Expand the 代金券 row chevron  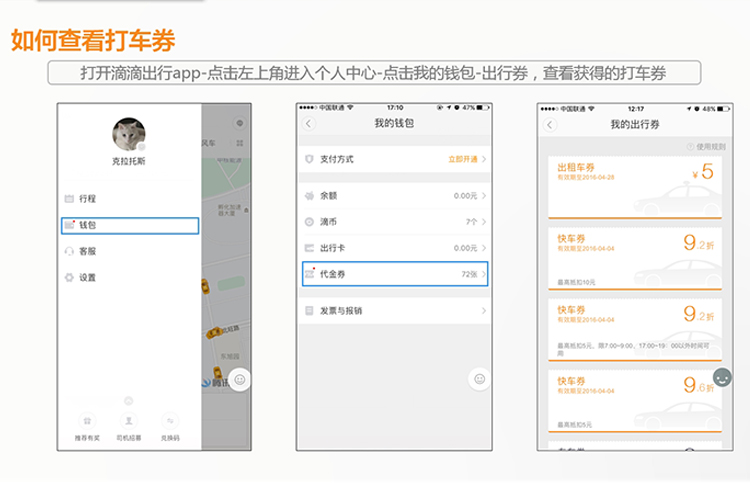point(484,274)
